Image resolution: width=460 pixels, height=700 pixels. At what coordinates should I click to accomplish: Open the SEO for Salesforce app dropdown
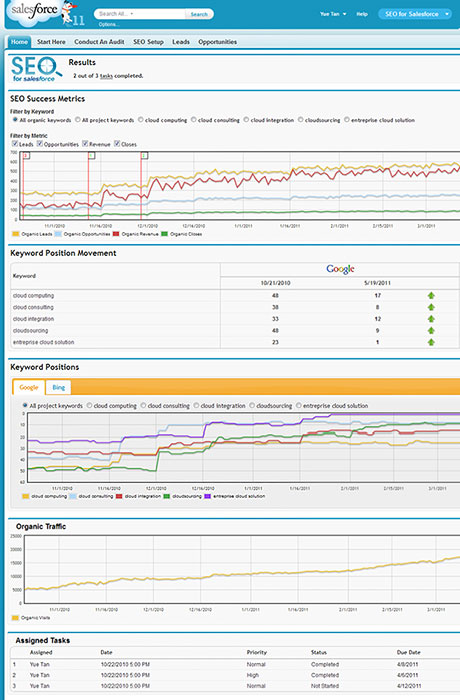[x=415, y=14]
